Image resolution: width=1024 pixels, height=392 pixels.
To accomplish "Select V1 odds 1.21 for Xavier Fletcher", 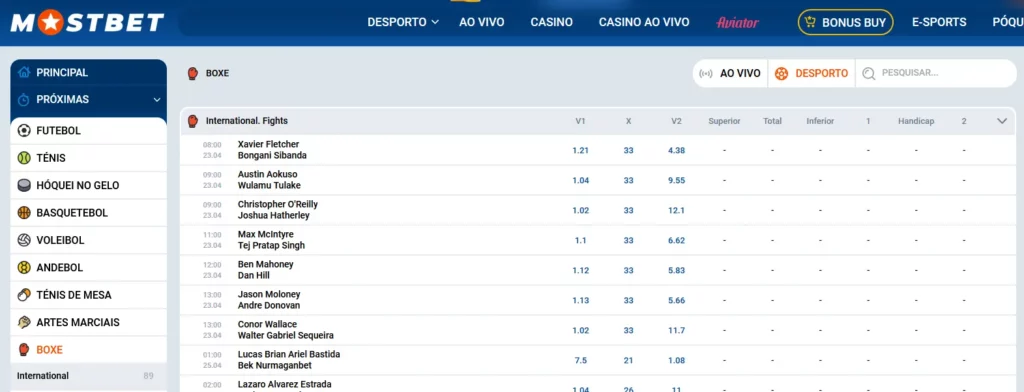I will [x=581, y=150].
